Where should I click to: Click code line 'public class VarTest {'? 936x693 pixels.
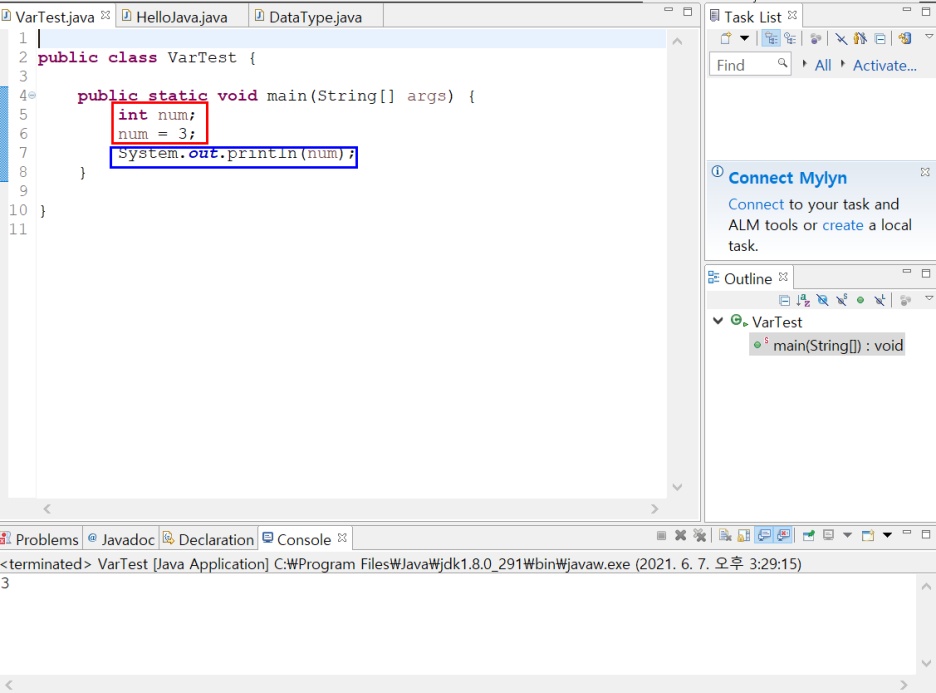pyautogui.click(x=147, y=58)
